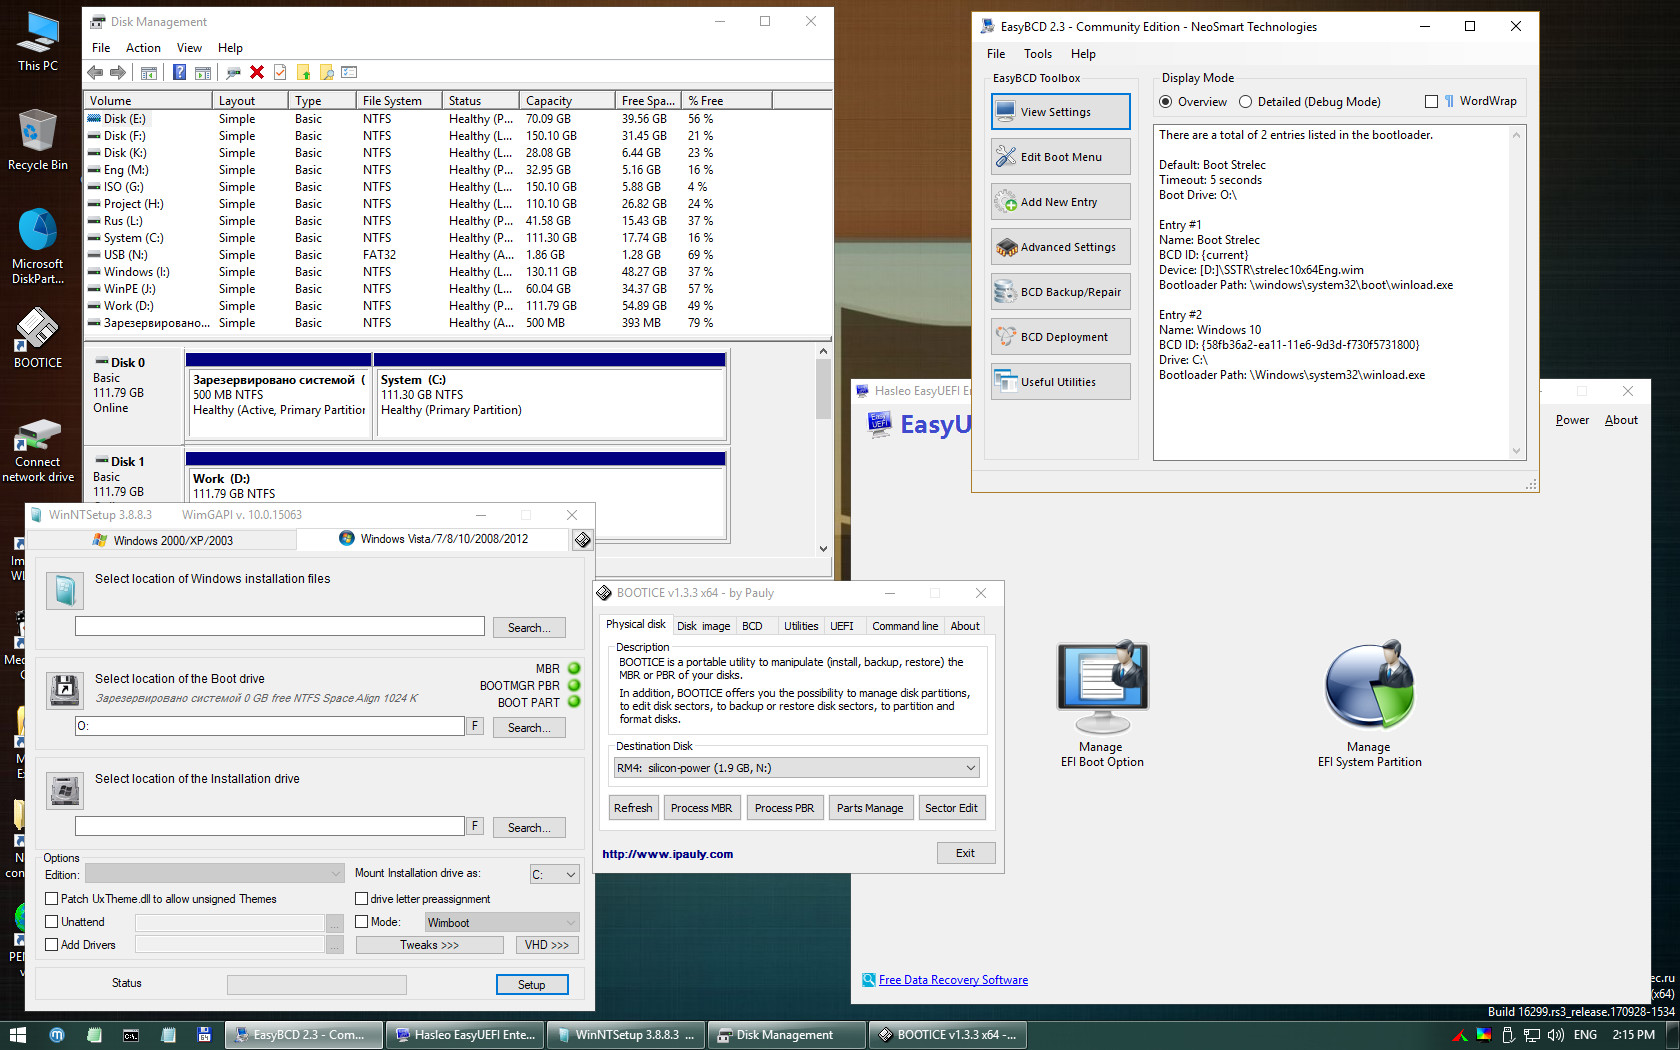This screenshot has width=1680, height=1050.
Task: Expand Tweaks >>> in WinNTSetup
Action: coord(429,945)
